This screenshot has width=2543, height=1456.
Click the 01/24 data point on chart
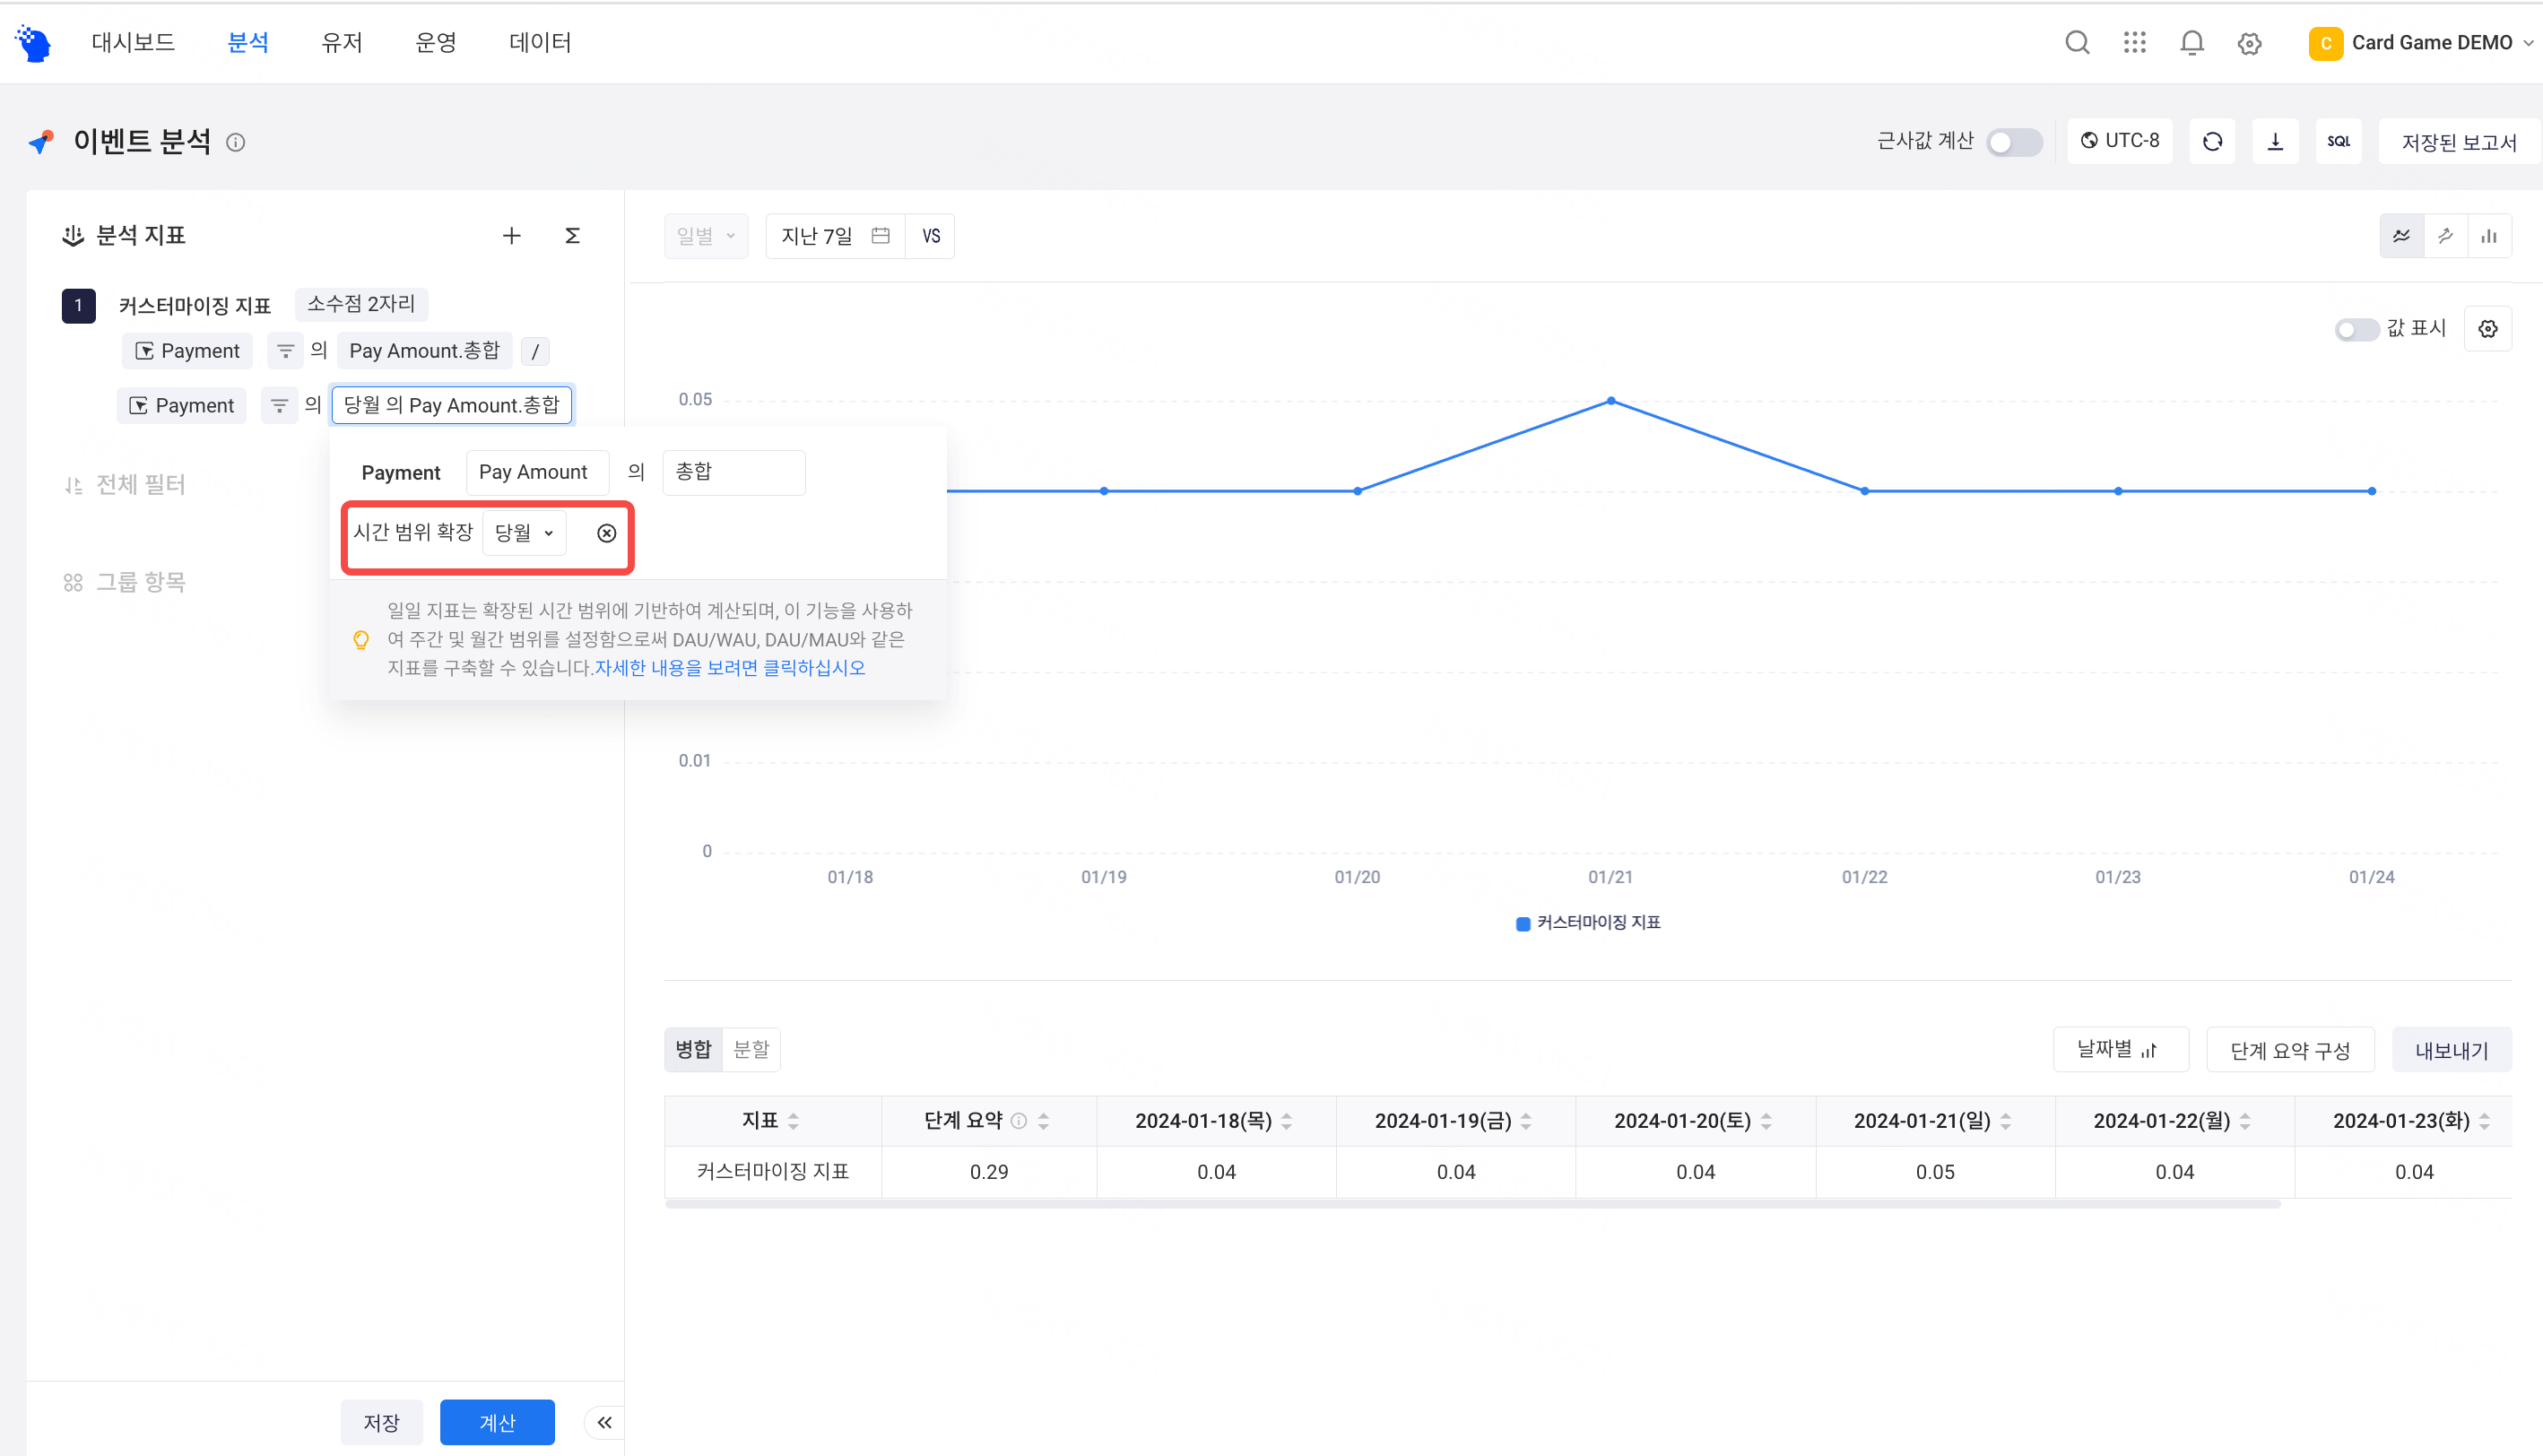2371,491
